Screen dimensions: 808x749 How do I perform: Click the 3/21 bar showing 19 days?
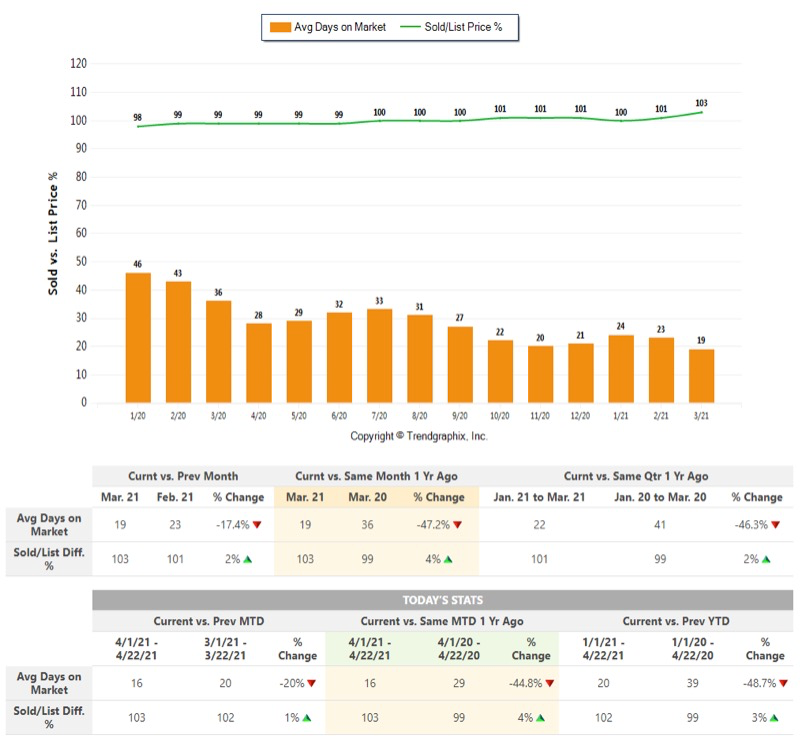[701, 376]
